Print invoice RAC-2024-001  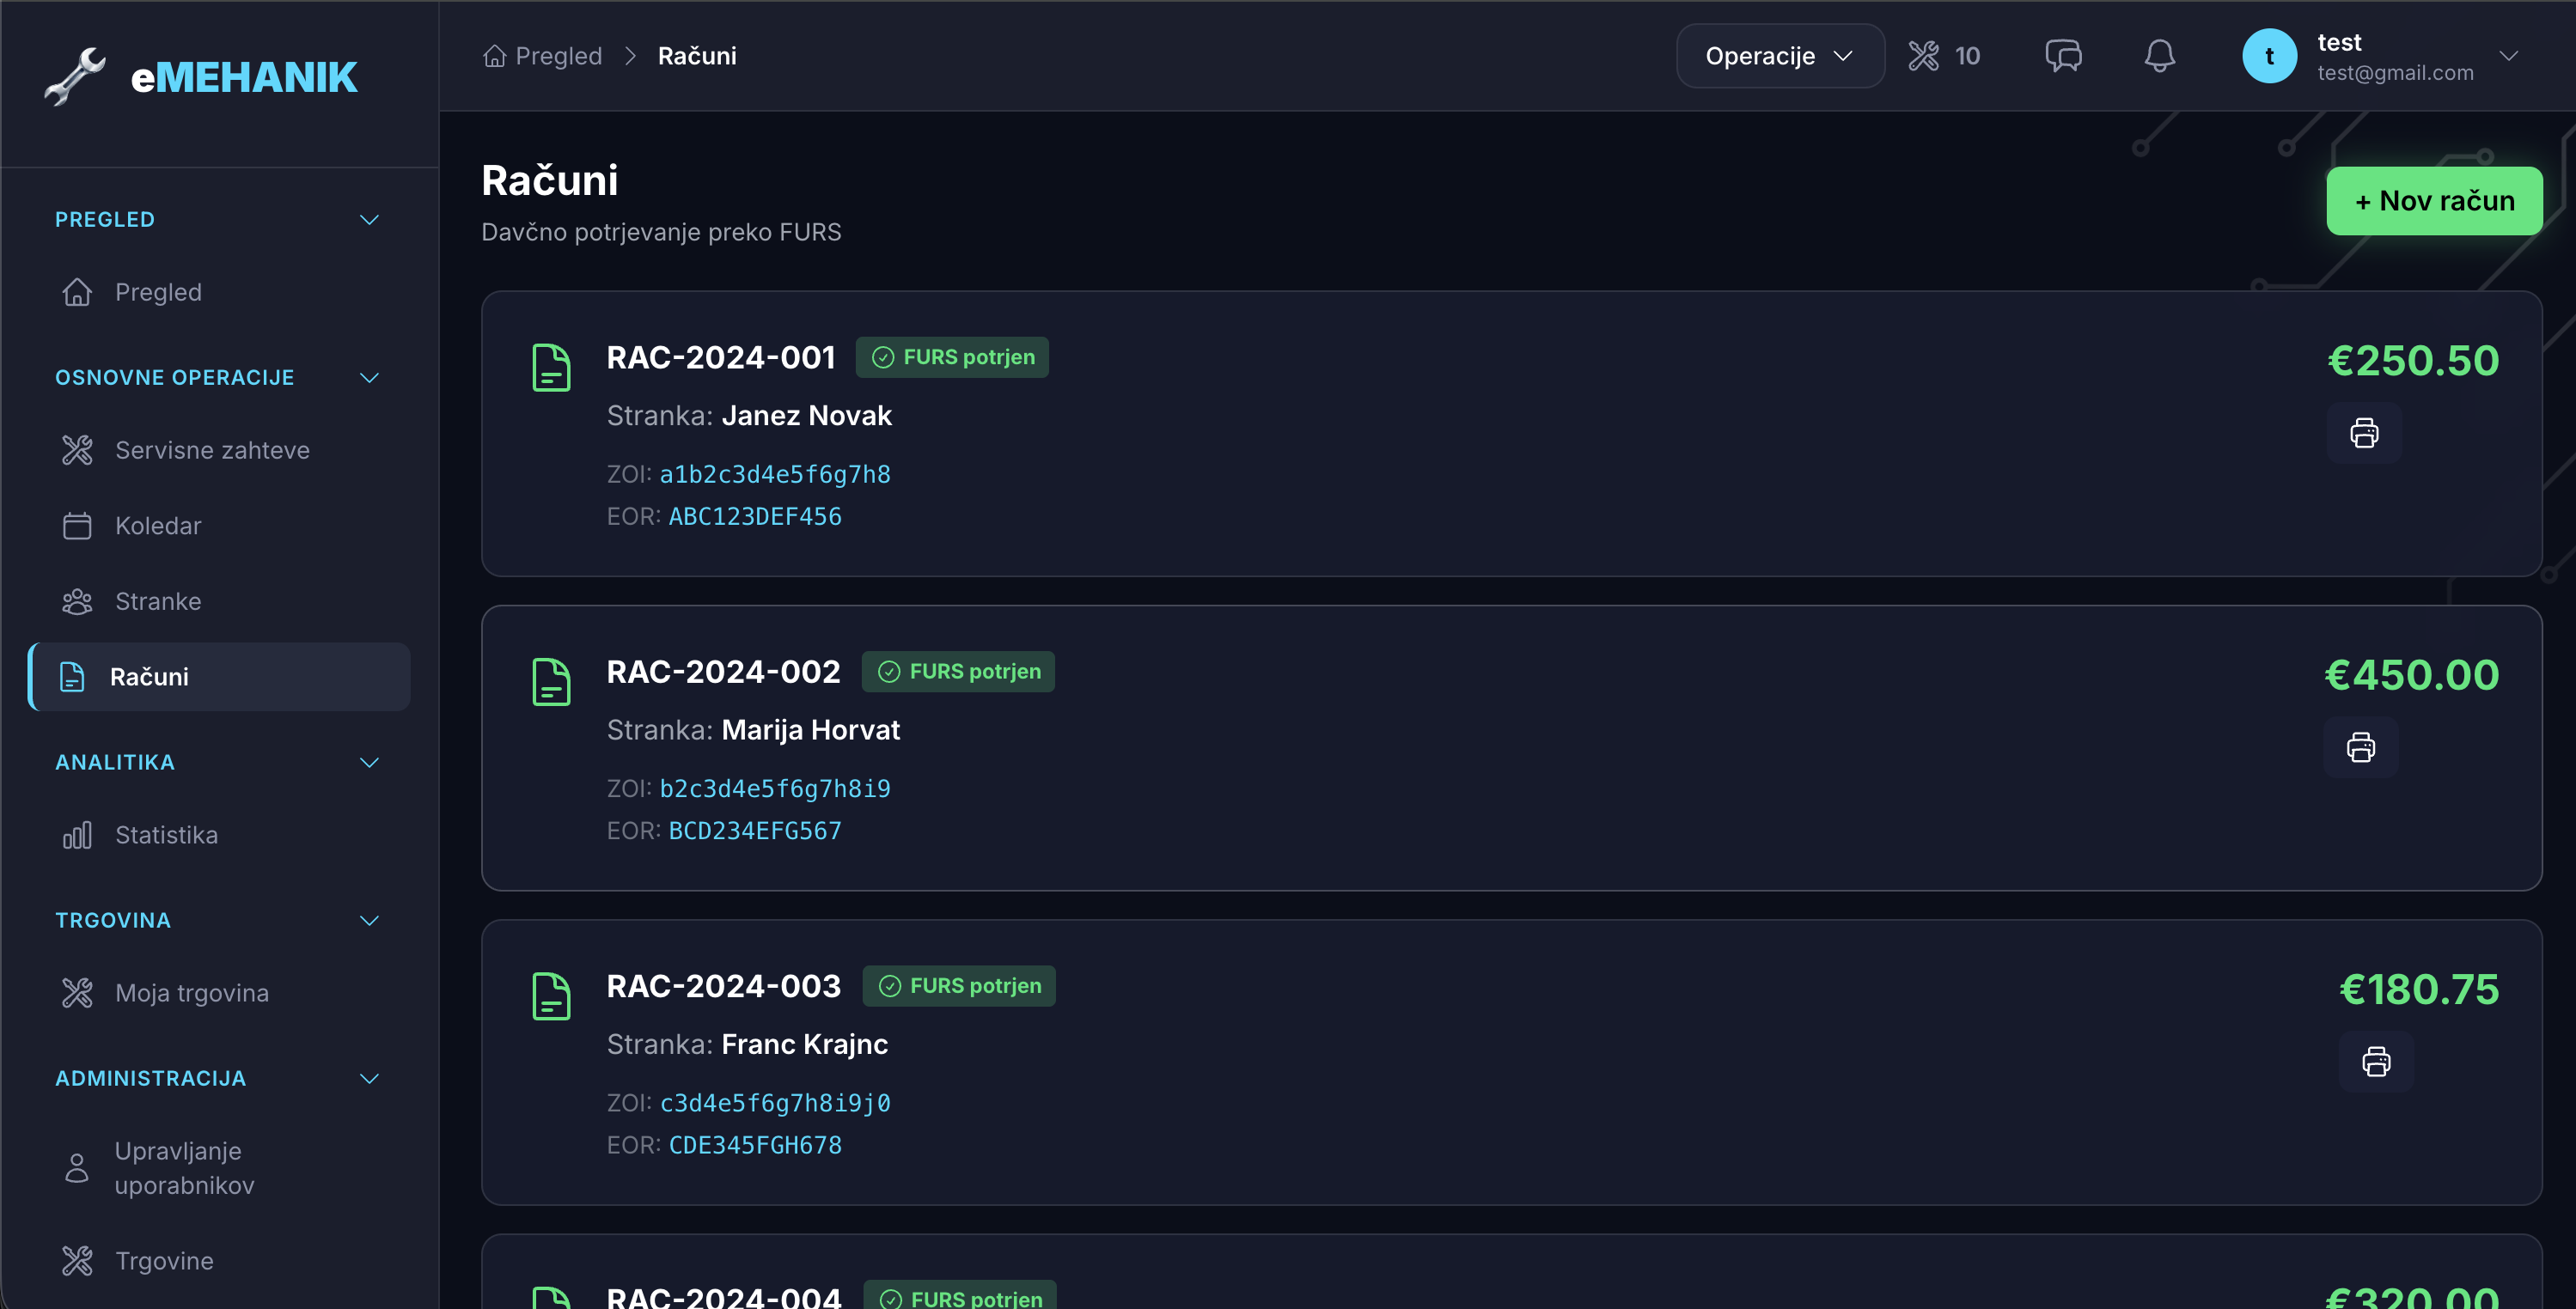(2364, 433)
